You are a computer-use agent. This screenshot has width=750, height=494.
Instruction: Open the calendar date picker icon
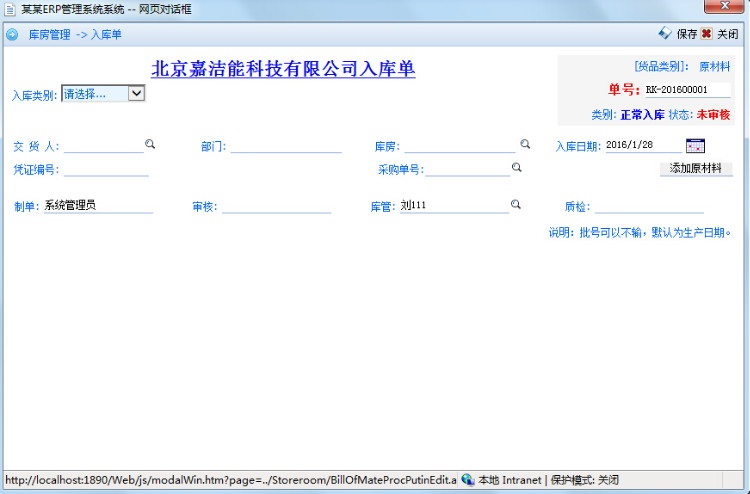[695, 145]
